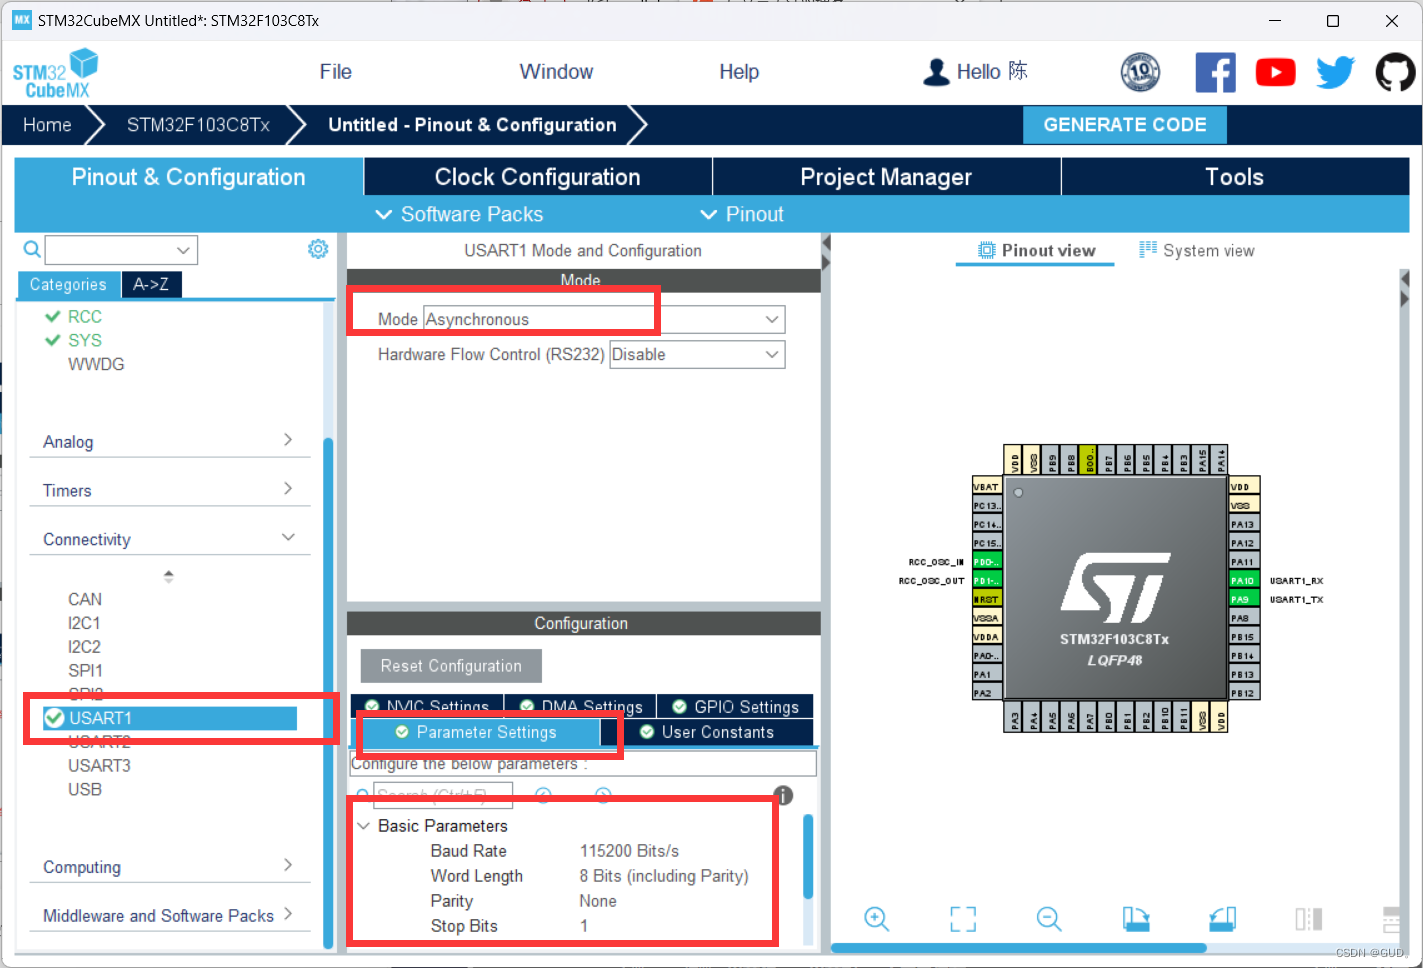Open the GPIO Settings tab

735,707
